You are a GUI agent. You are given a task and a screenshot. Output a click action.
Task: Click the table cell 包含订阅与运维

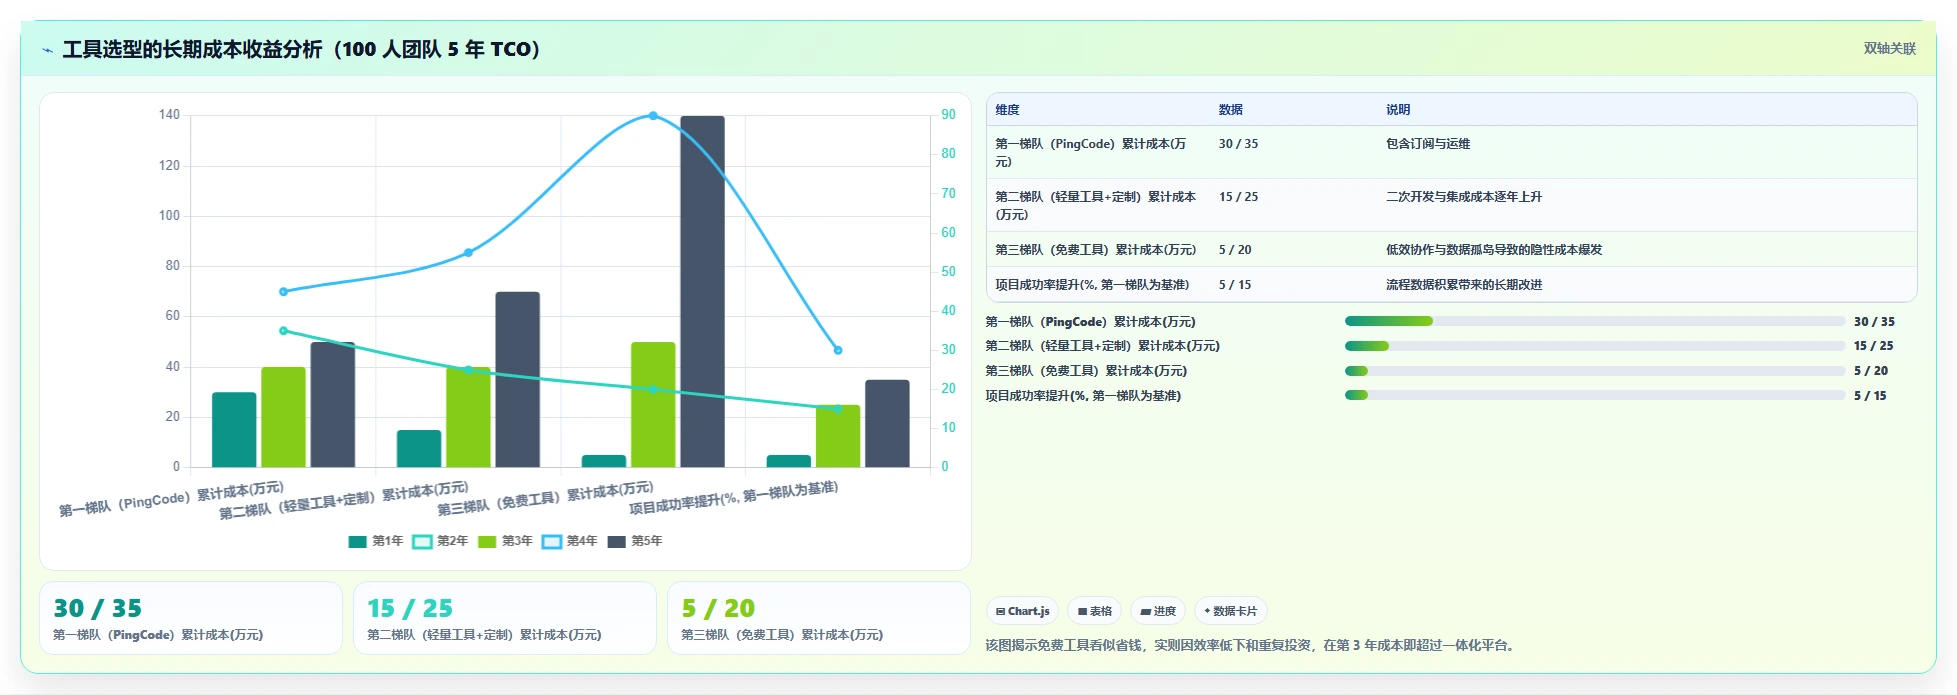(x=1428, y=144)
